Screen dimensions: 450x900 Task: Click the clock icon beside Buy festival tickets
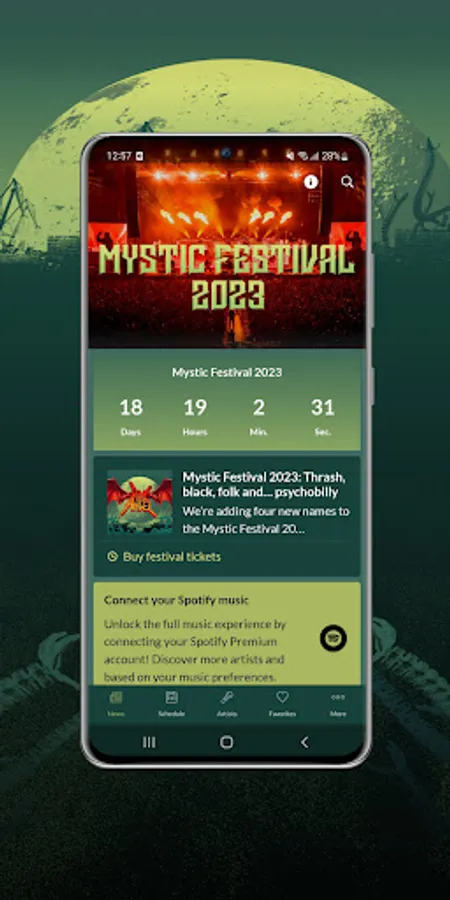point(112,556)
